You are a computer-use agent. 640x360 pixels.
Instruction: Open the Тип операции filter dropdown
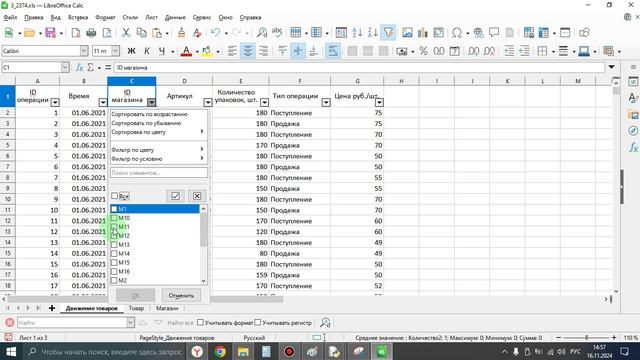click(x=326, y=102)
